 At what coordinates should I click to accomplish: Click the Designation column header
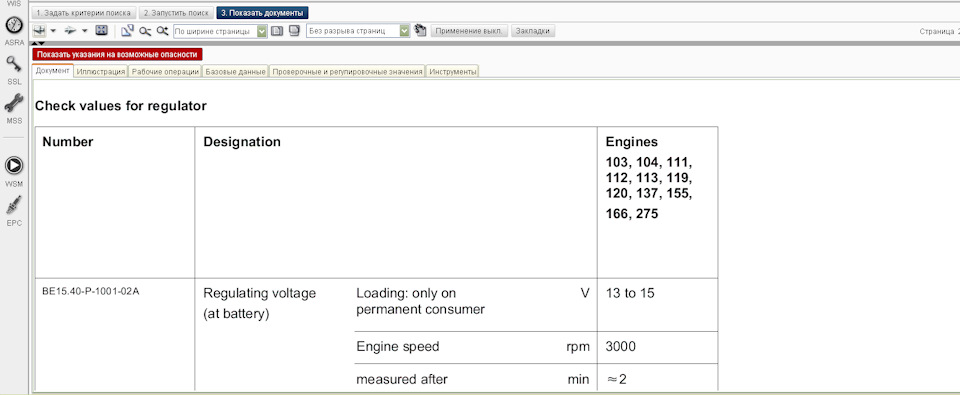tap(242, 142)
